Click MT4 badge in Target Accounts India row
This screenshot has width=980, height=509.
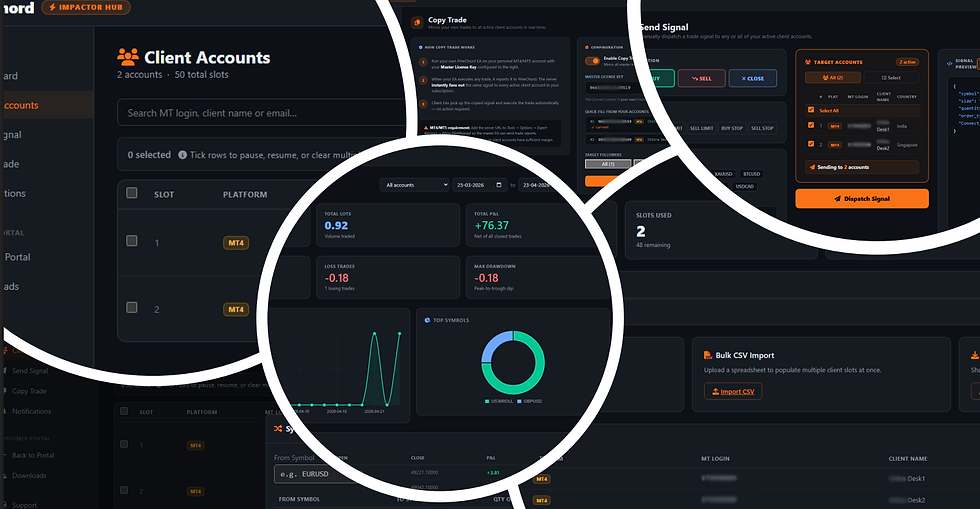(834, 126)
